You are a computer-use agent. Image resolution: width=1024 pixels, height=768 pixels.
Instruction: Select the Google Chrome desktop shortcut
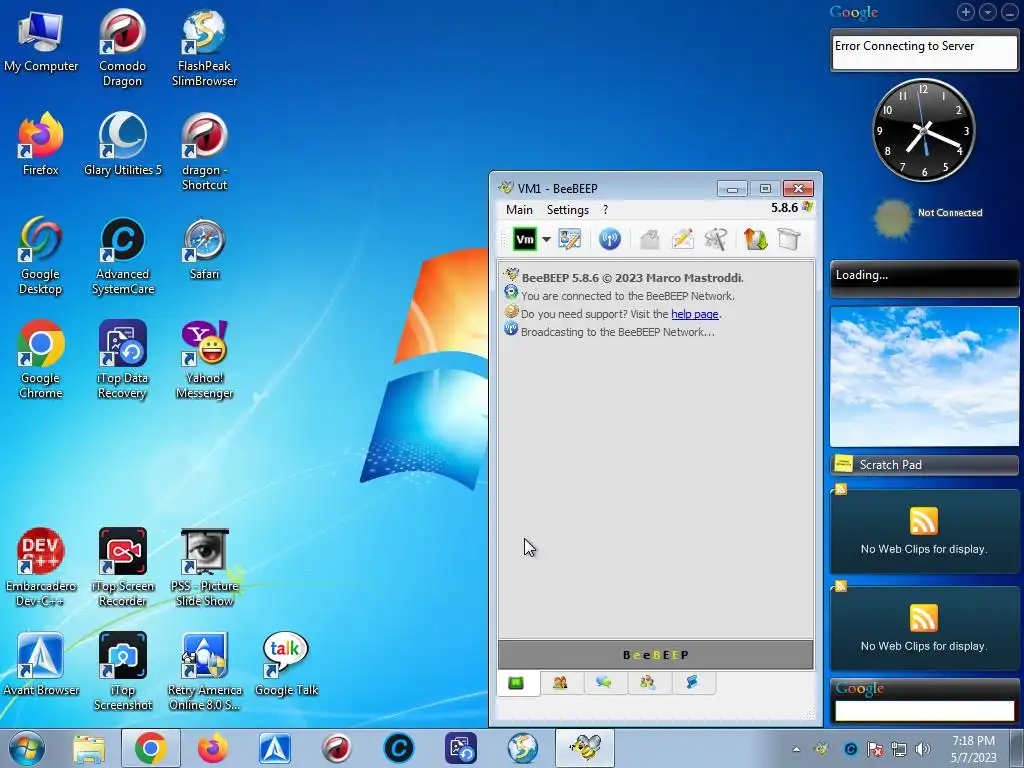[x=40, y=360]
